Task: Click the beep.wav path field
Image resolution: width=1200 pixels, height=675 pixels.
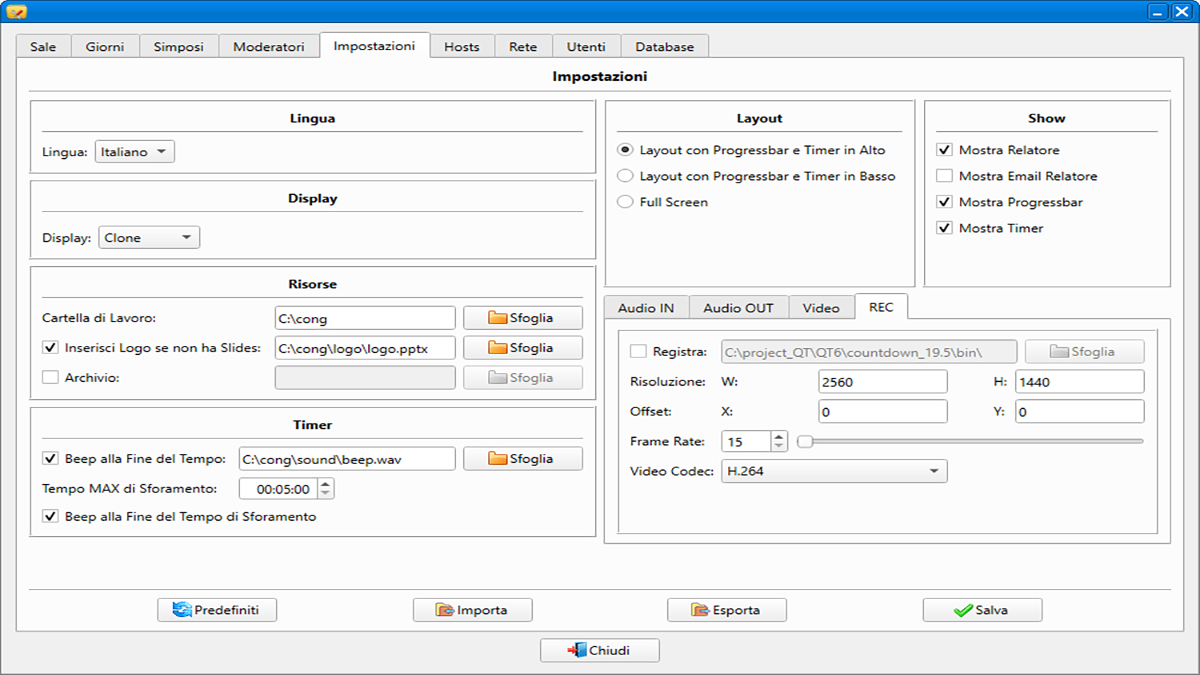Action: coord(347,458)
